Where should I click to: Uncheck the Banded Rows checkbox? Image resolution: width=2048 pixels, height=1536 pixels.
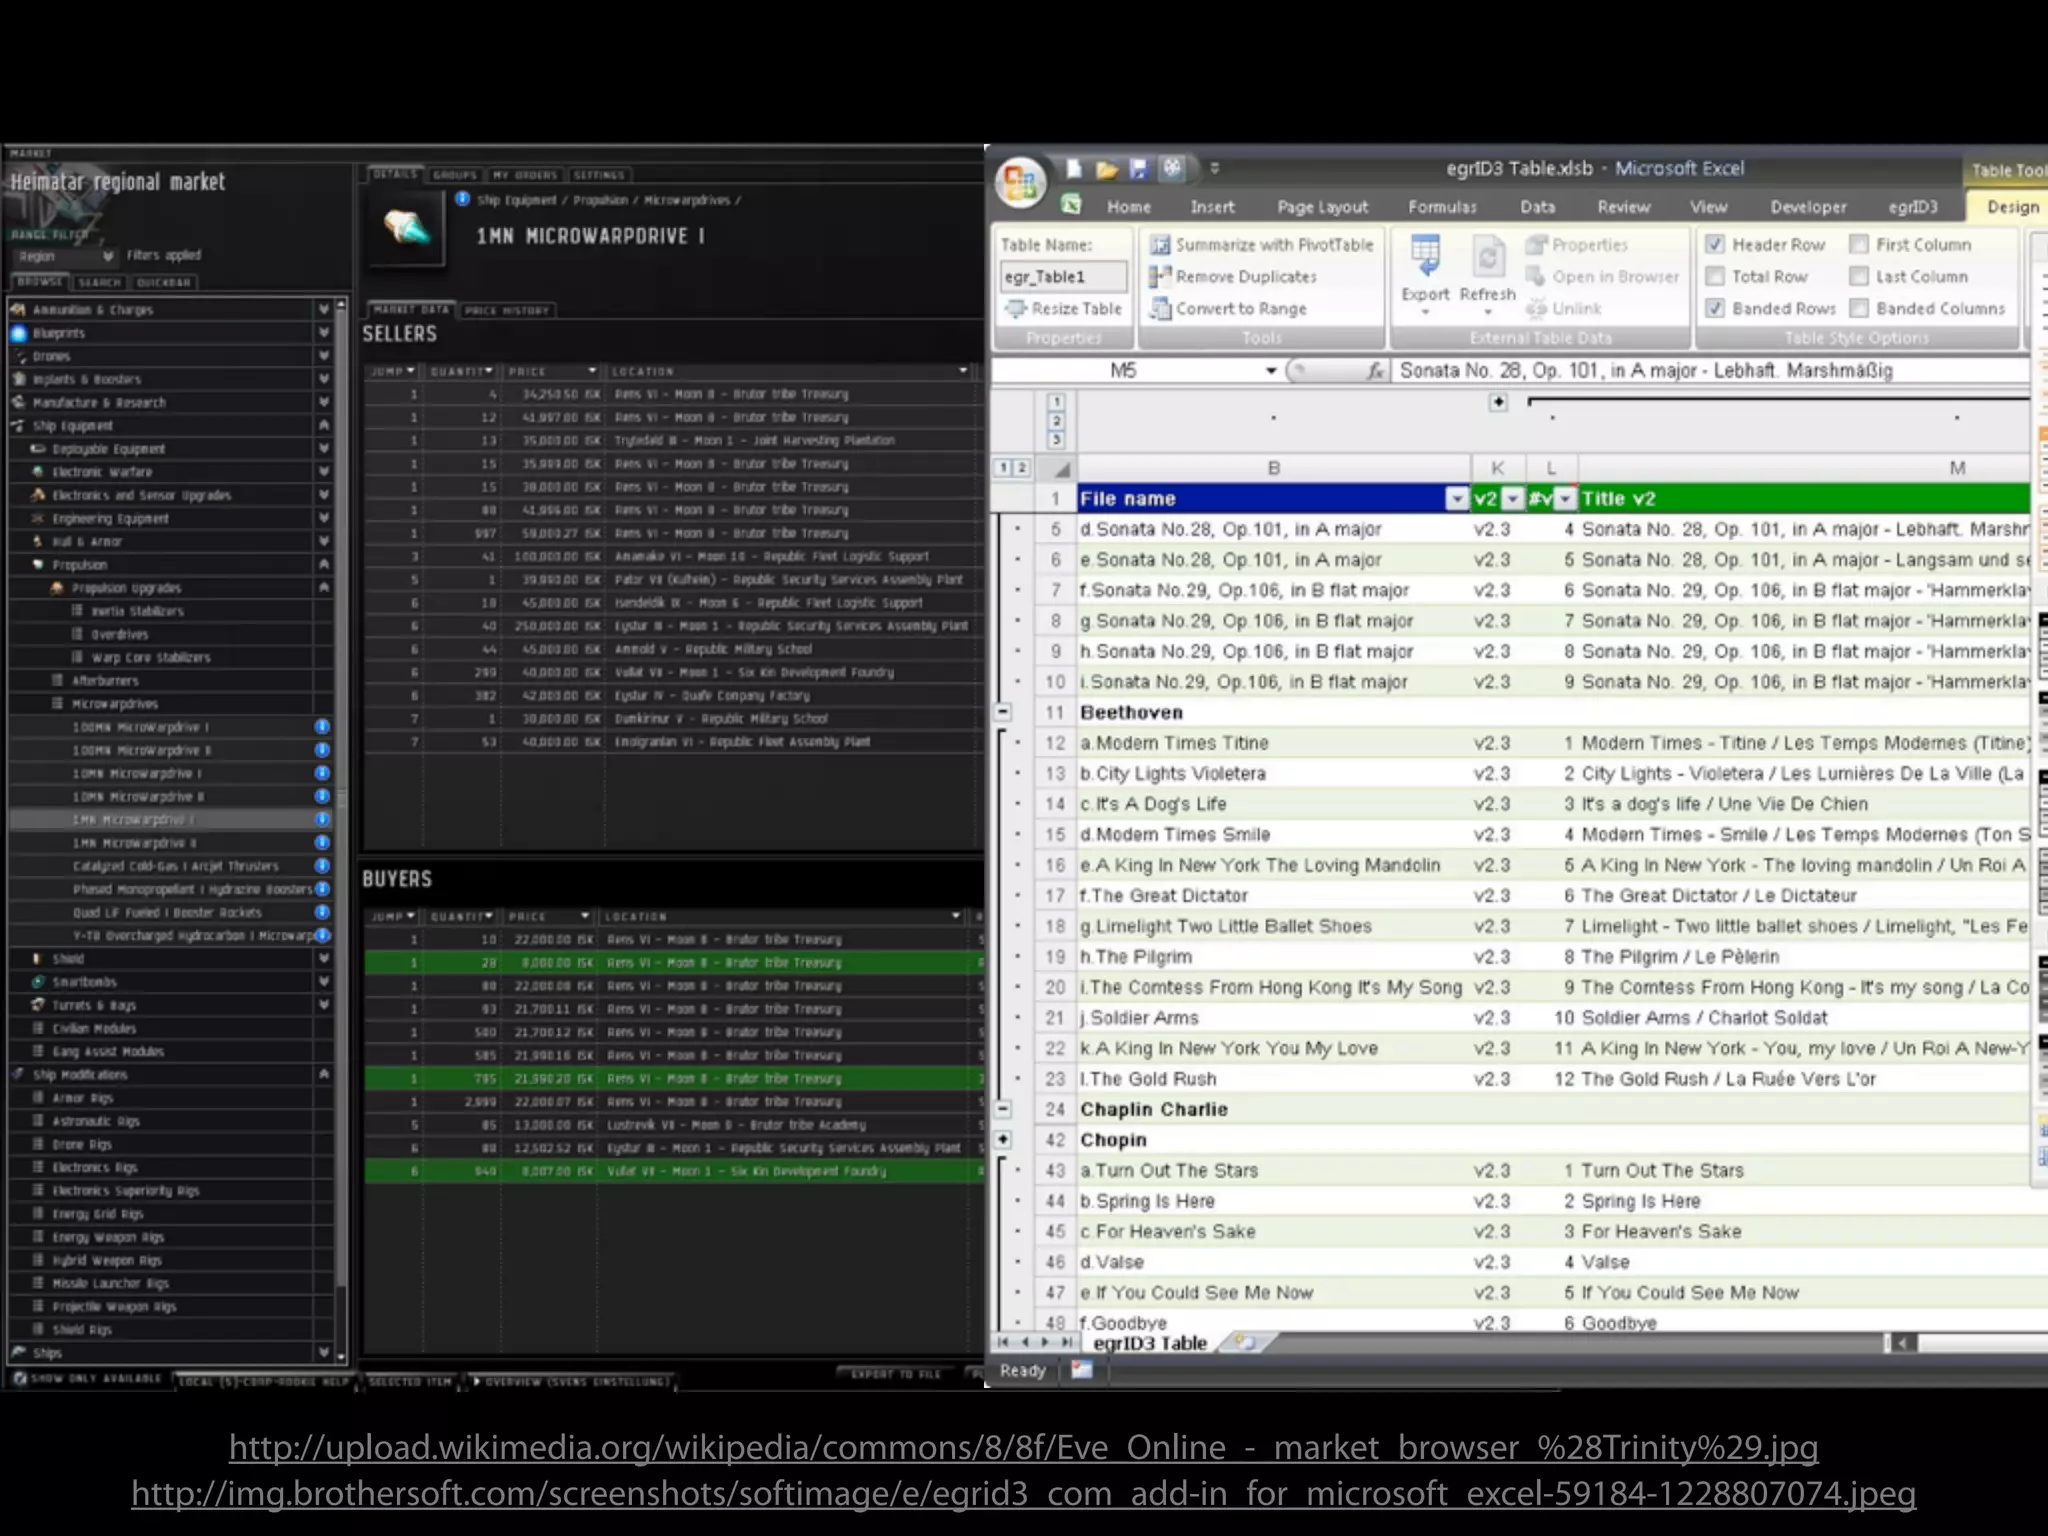click(1714, 308)
